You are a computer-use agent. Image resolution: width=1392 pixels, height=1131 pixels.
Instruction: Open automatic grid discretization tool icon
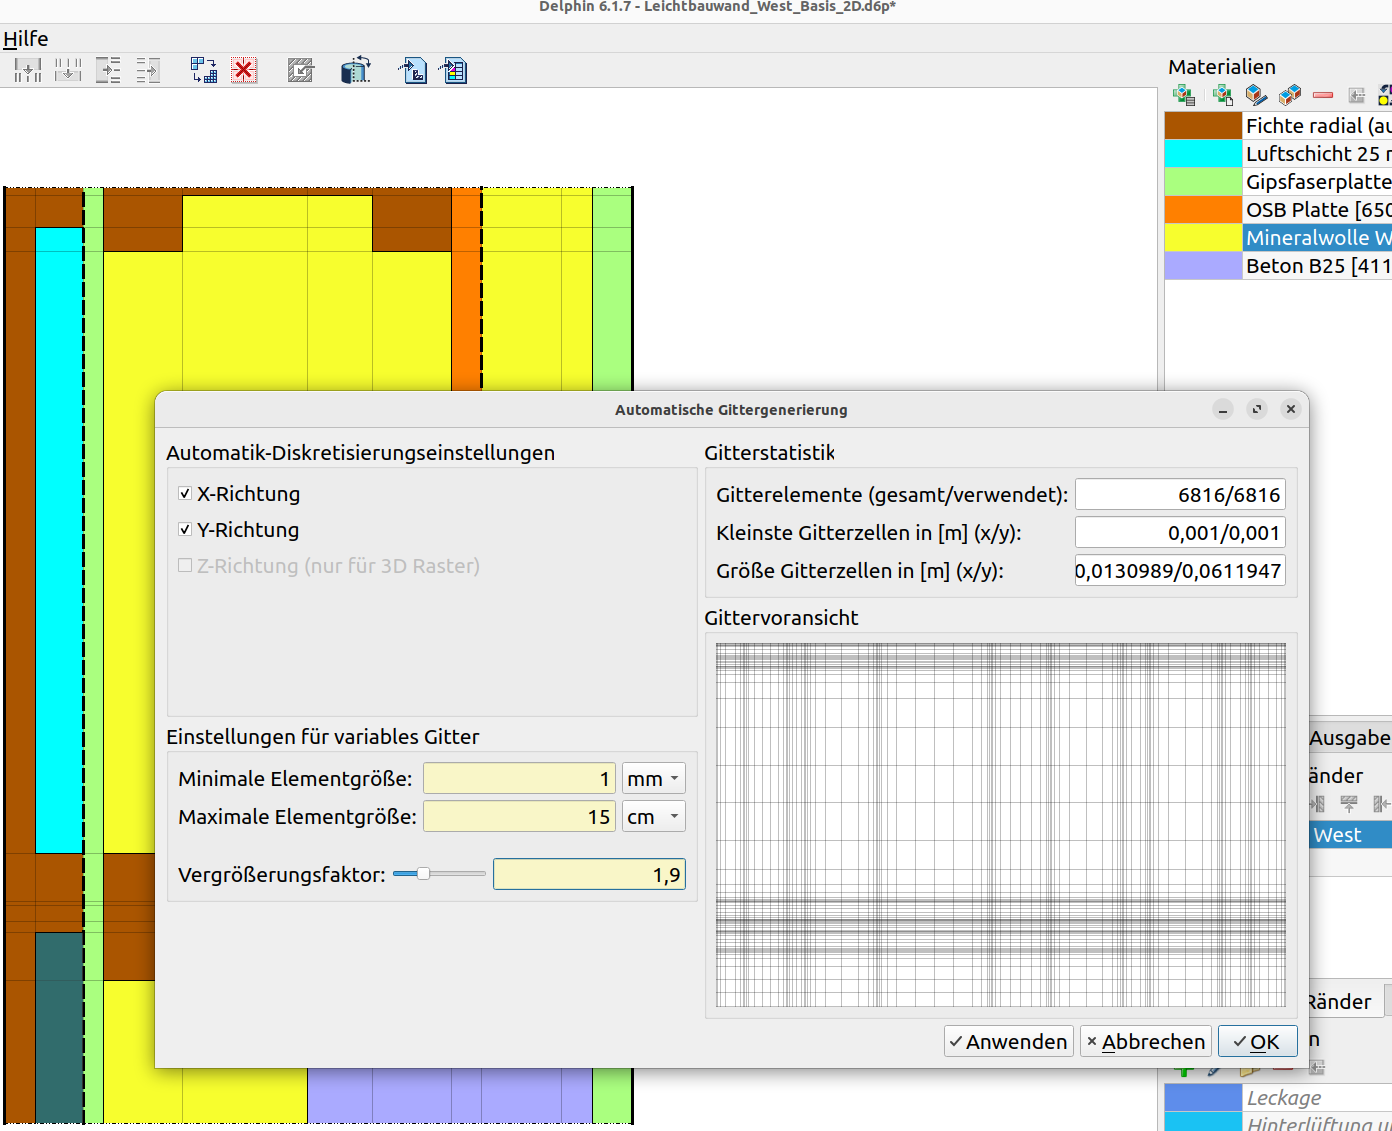[204, 70]
